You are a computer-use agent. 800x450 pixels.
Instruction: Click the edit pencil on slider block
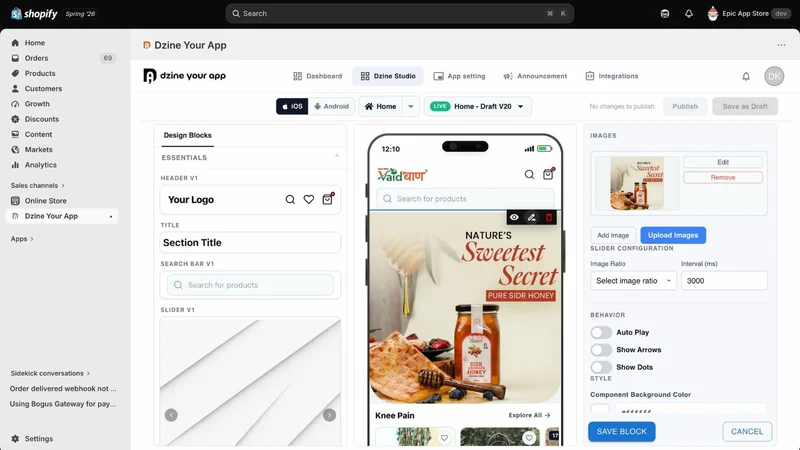tap(532, 218)
